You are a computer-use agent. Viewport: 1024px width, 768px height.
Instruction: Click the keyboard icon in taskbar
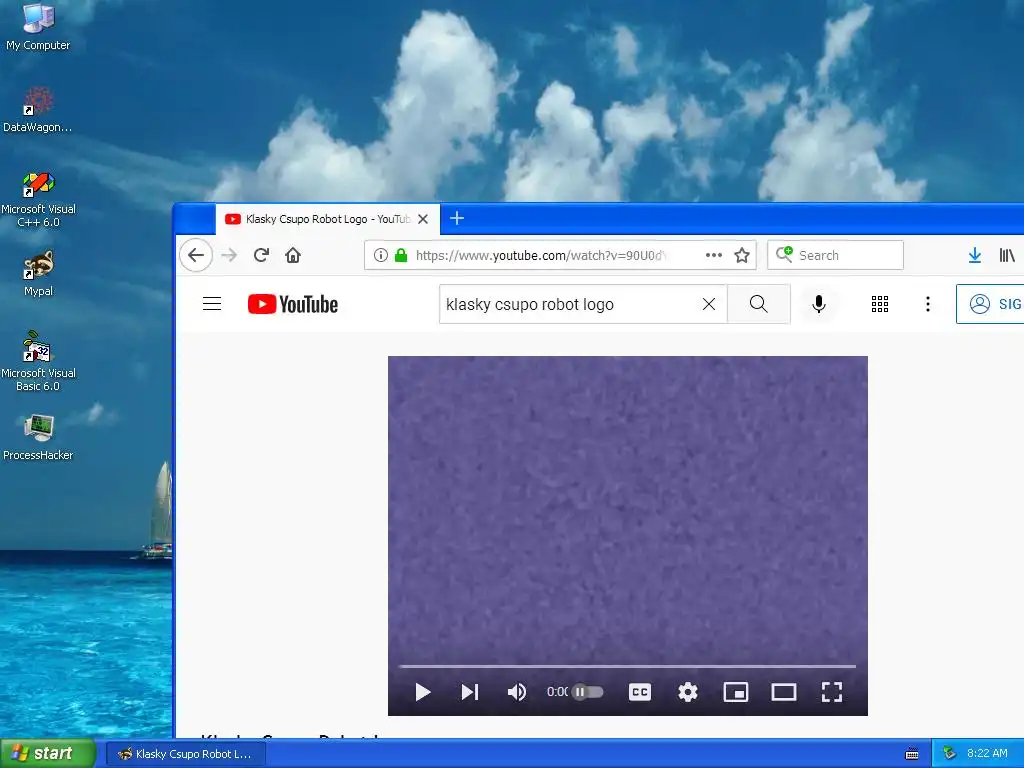(912, 754)
